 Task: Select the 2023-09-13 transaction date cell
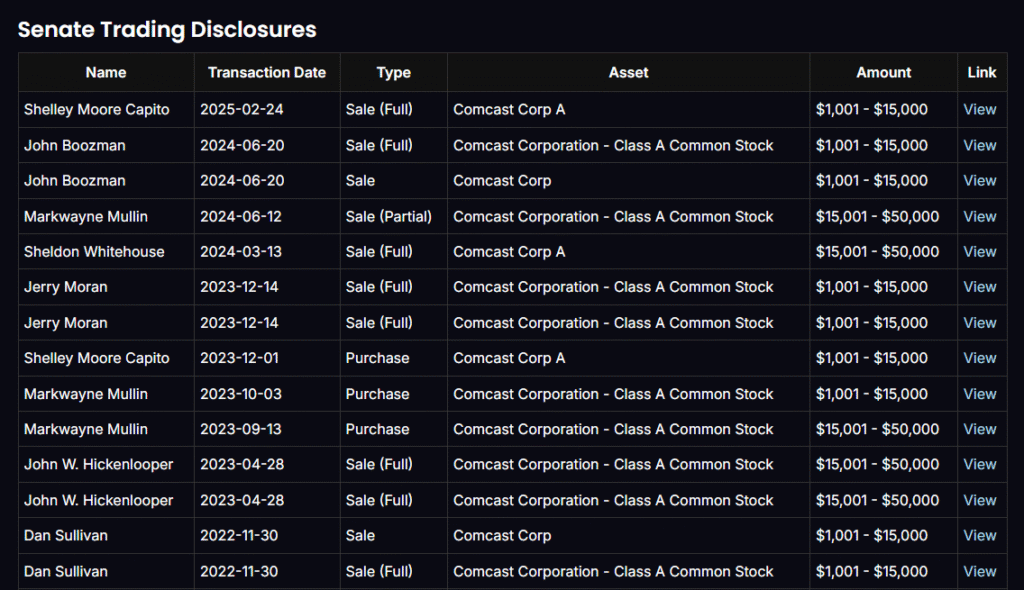242,429
